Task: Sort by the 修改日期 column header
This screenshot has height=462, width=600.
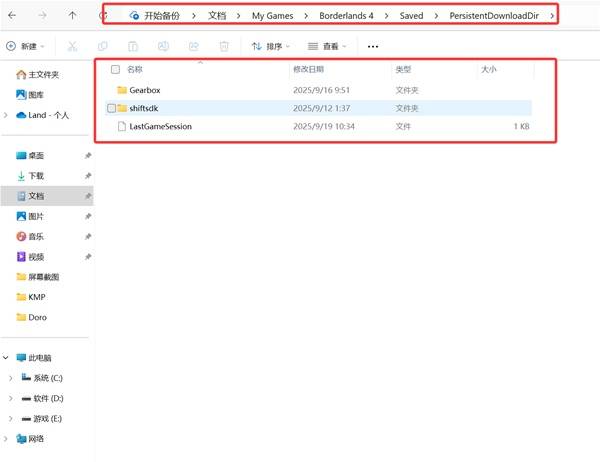Action: (308, 70)
